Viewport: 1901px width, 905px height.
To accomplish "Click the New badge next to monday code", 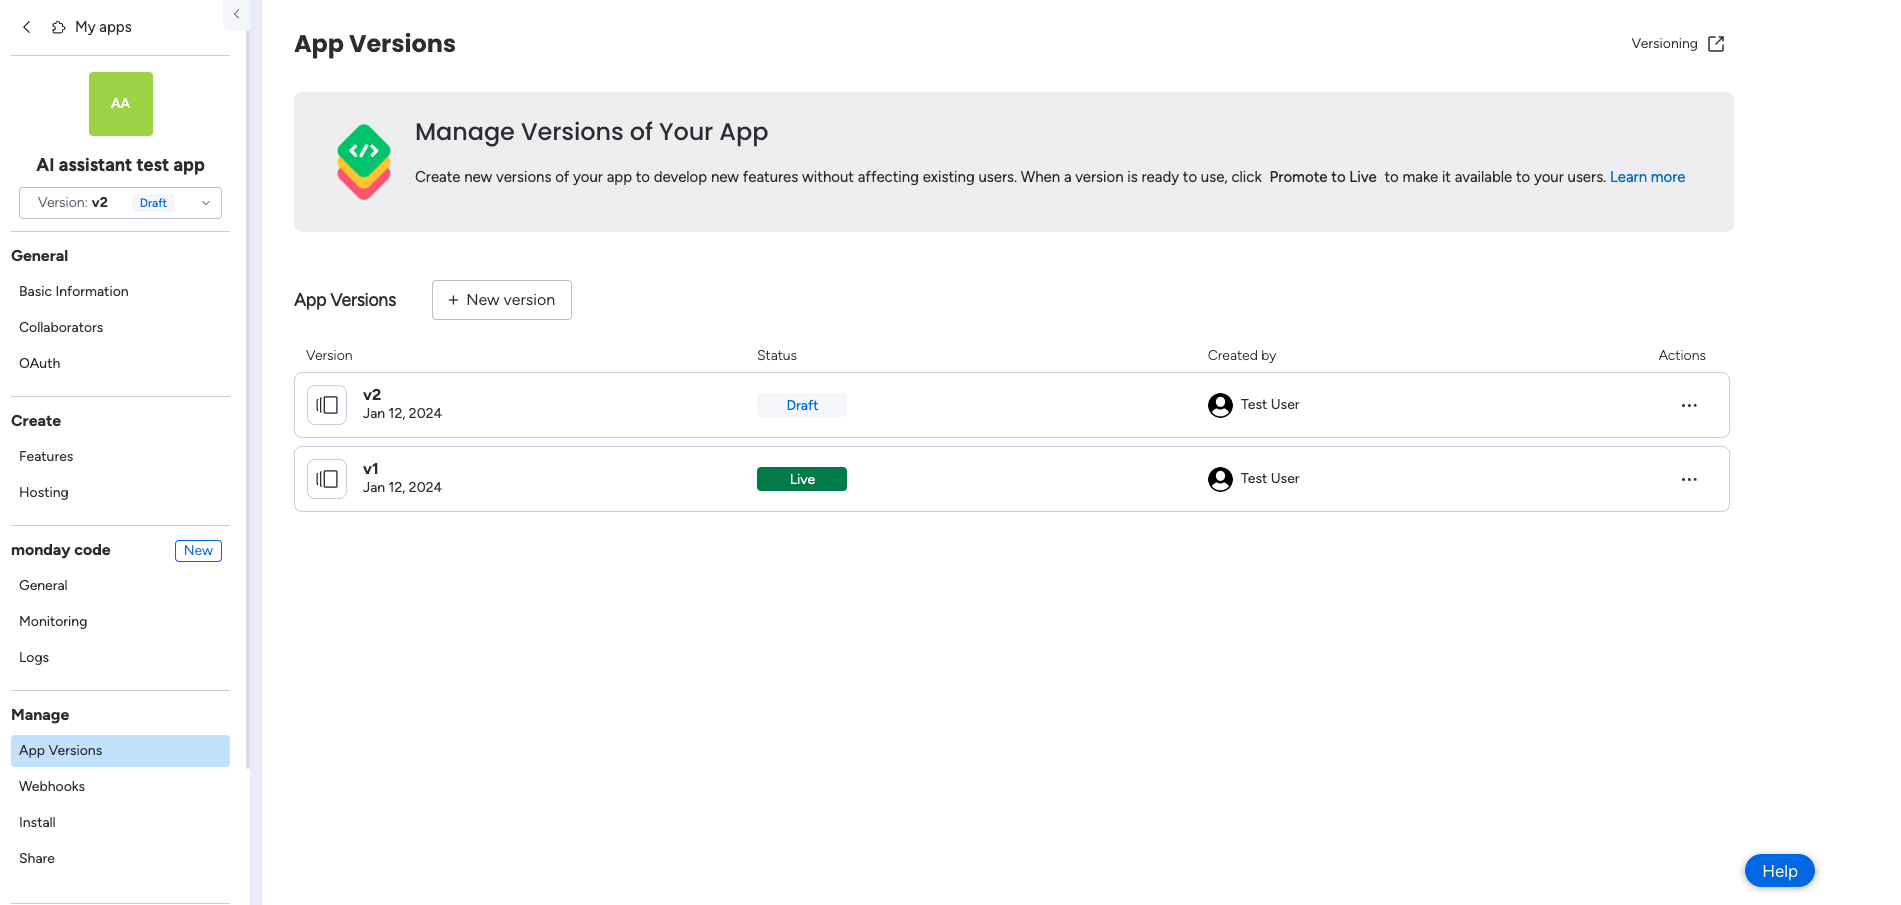I will click(198, 550).
